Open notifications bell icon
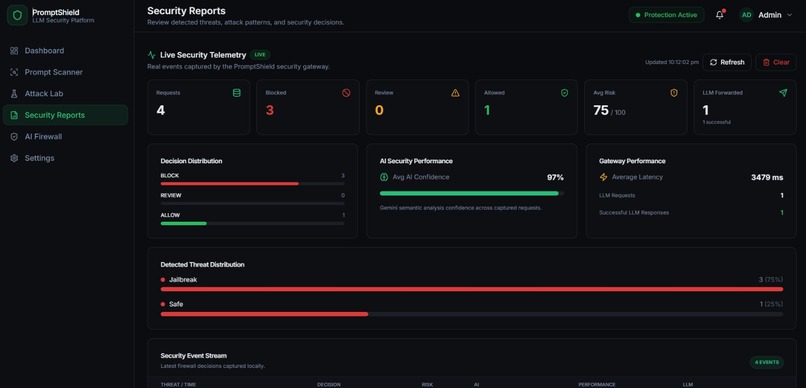Viewport: 806px width, 388px height. (x=720, y=15)
